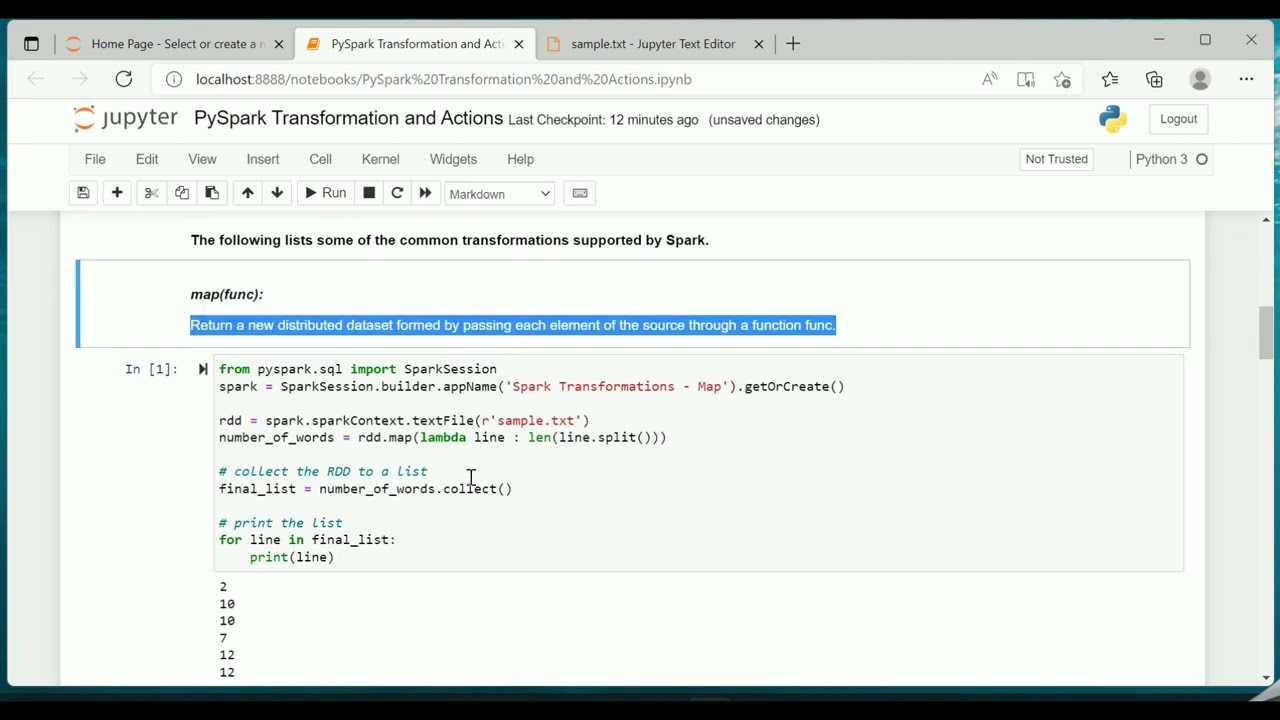Open the browser Favorites list

(1110, 79)
